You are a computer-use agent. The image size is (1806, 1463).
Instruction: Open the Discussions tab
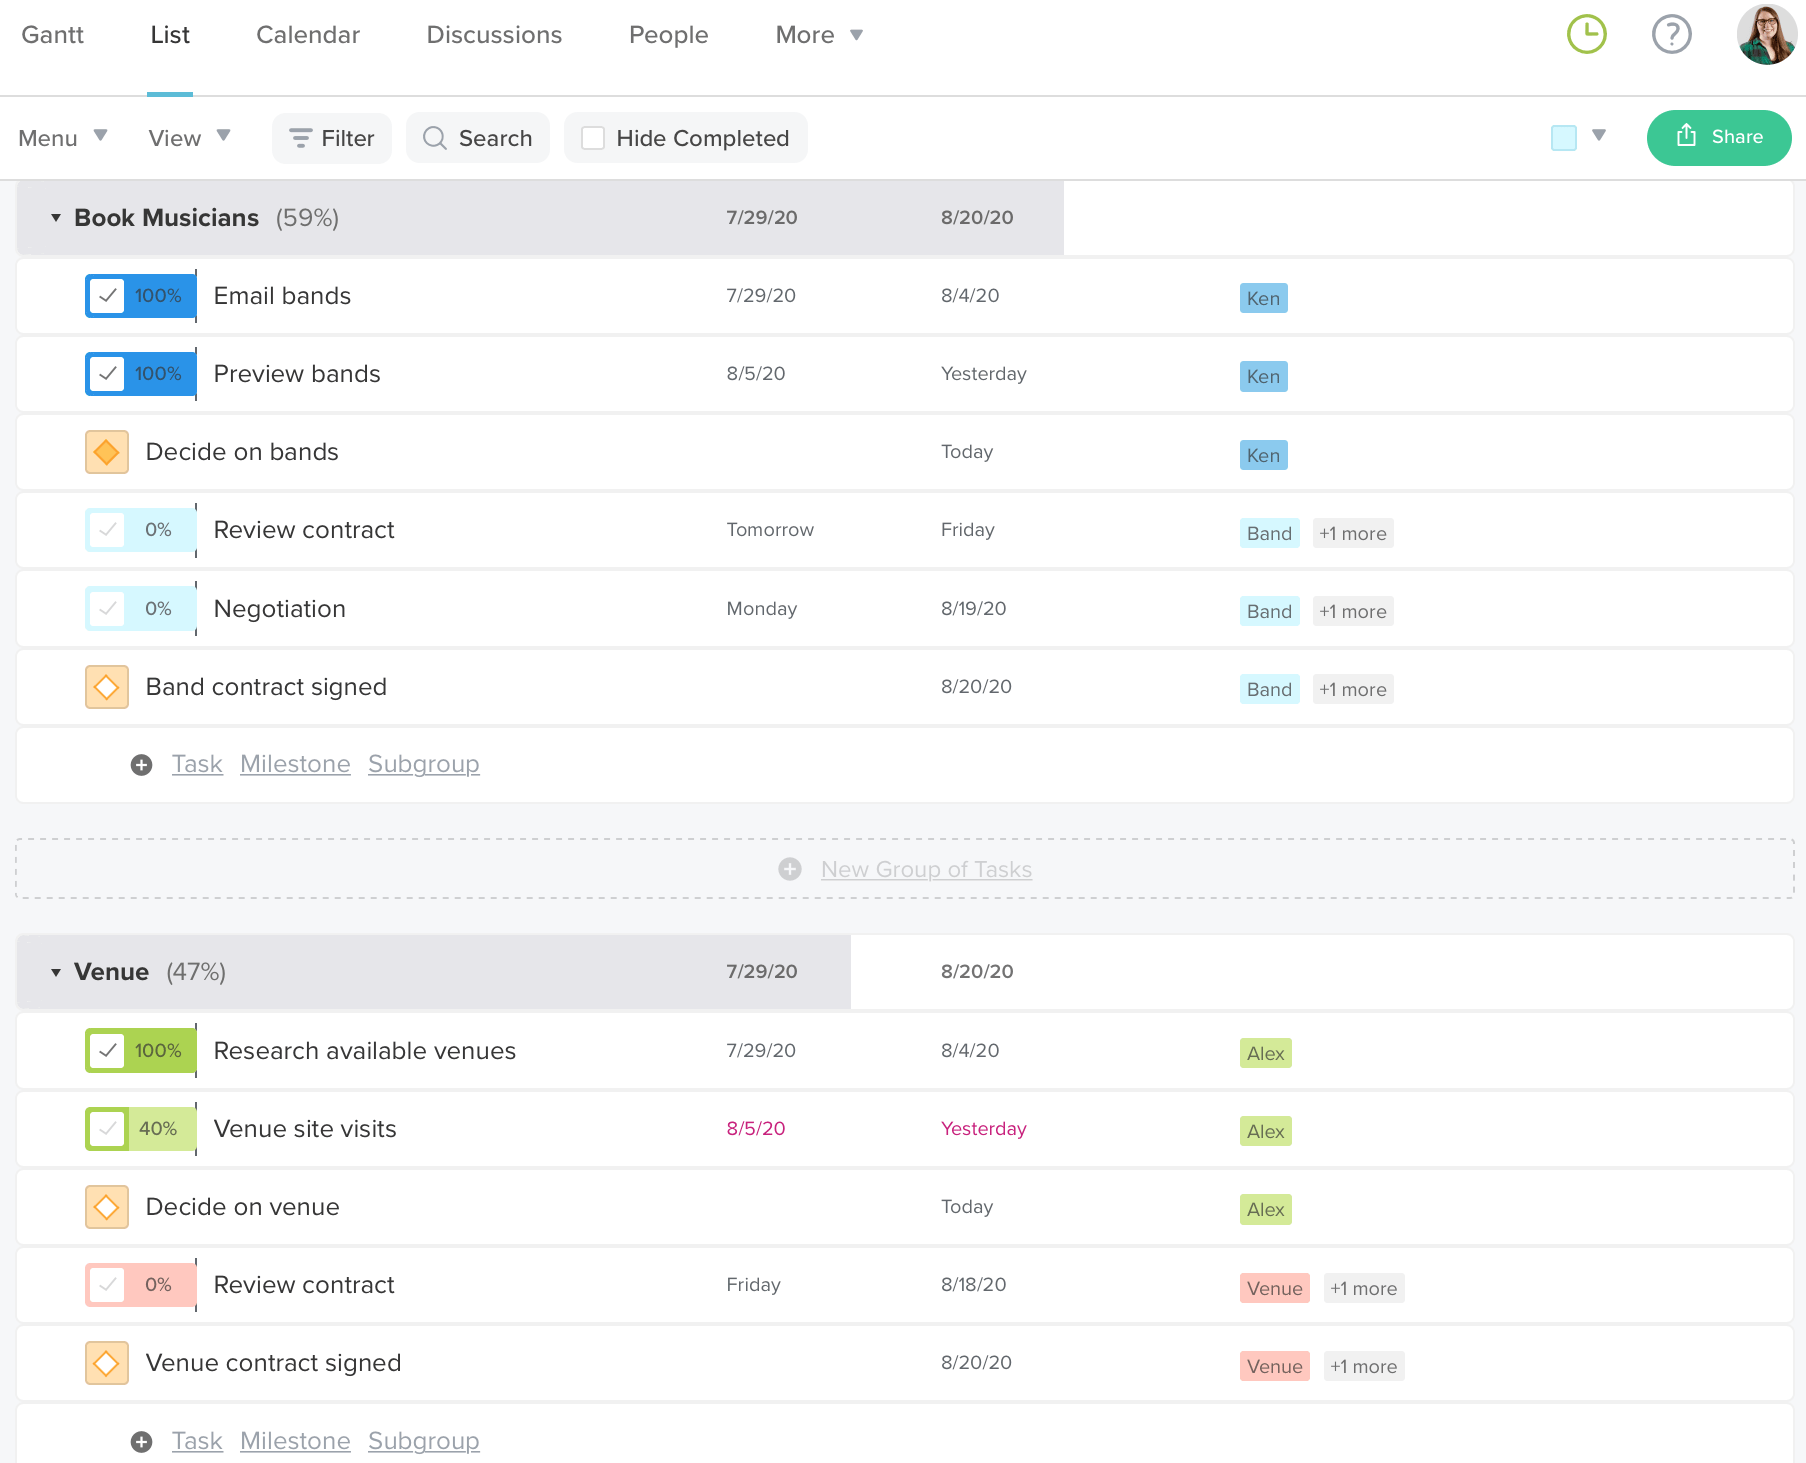[494, 34]
